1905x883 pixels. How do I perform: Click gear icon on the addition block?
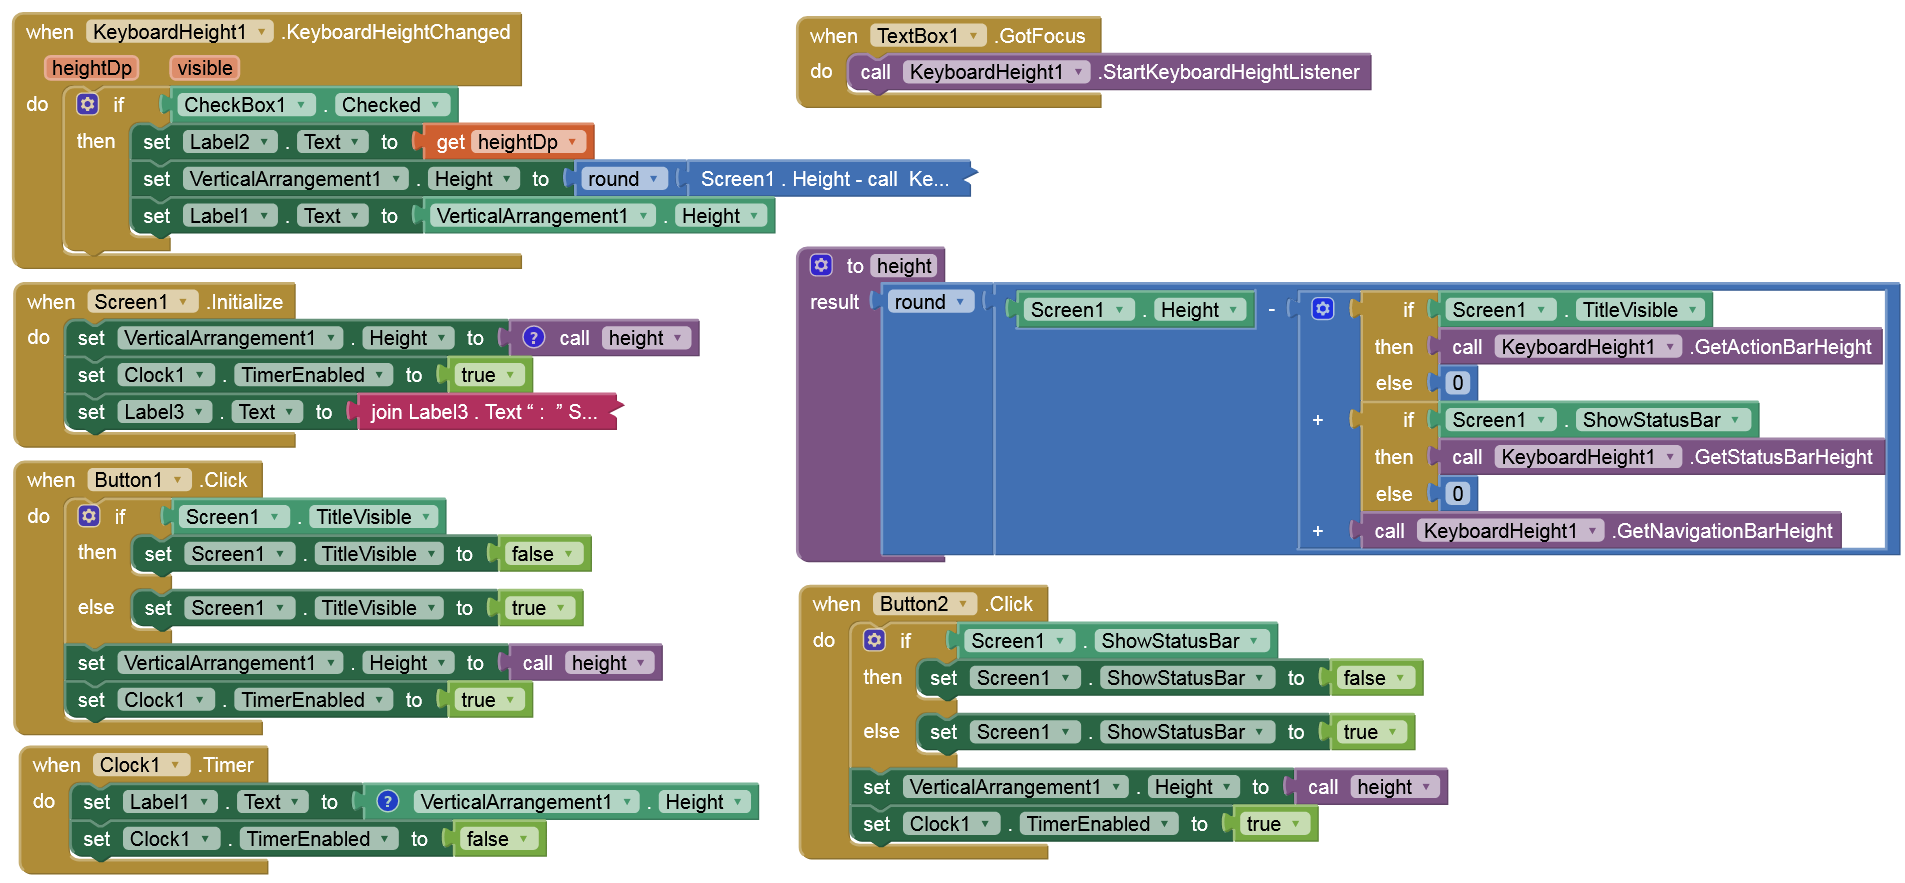click(1322, 309)
